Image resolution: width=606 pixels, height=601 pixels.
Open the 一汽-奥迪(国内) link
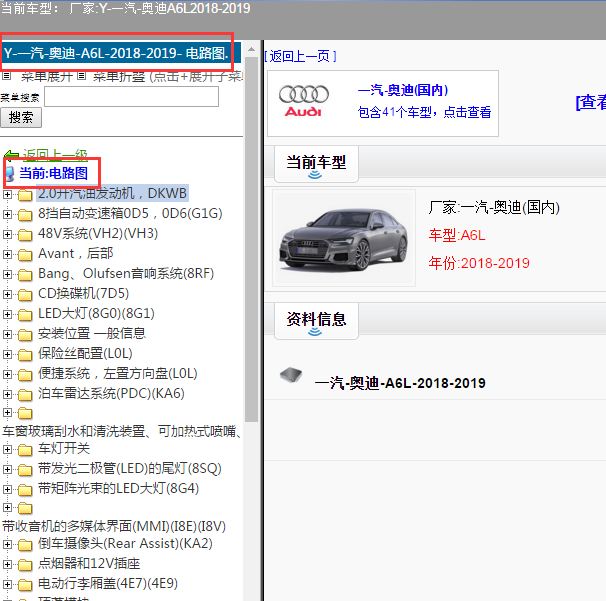(x=403, y=90)
